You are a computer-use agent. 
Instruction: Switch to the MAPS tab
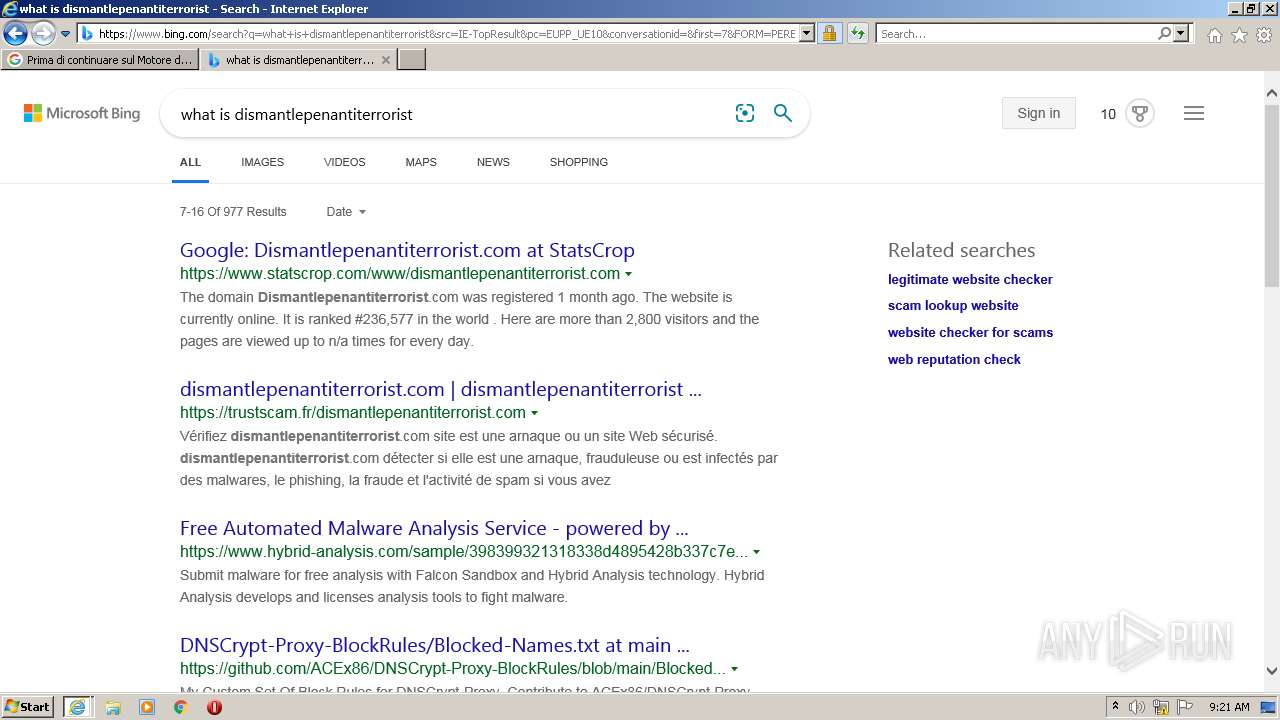tap(421, 162)
